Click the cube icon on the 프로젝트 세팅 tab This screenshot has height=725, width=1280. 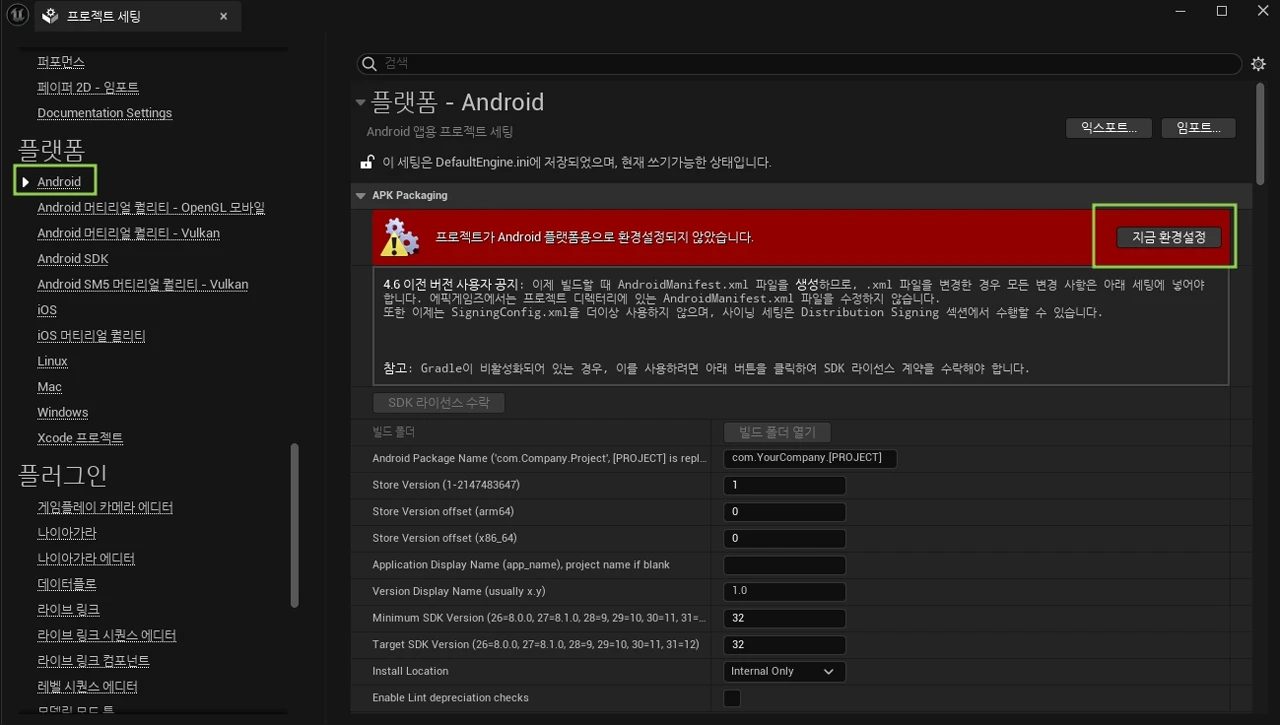tap(48, 15)
